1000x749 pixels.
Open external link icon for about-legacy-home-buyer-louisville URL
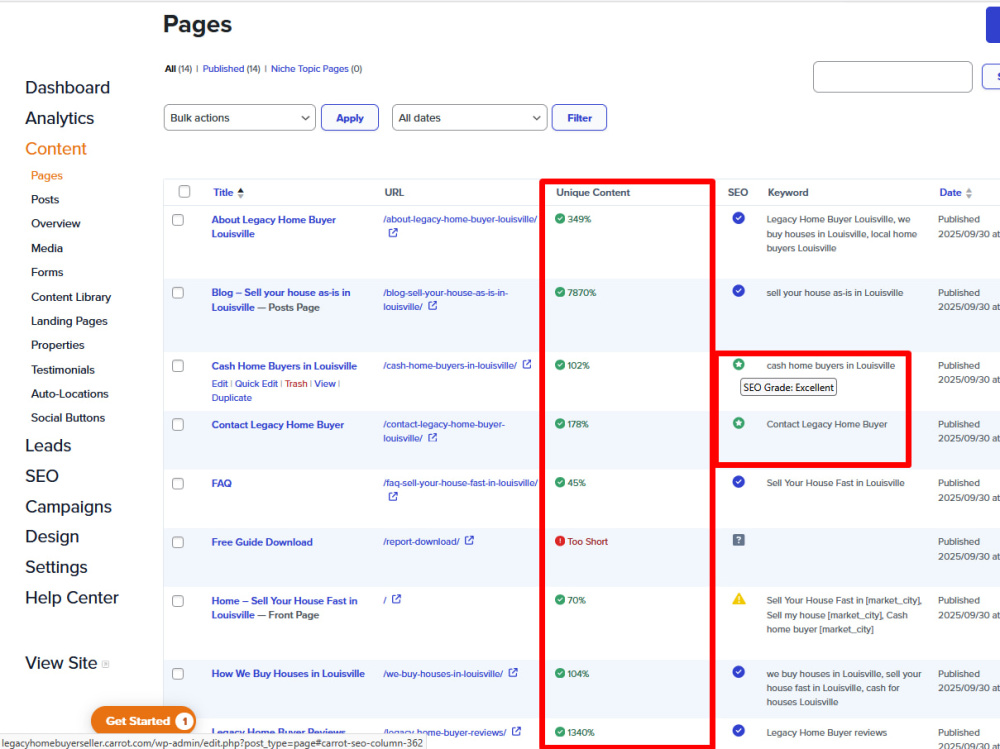pyautogui.click(x=393, y=233)
